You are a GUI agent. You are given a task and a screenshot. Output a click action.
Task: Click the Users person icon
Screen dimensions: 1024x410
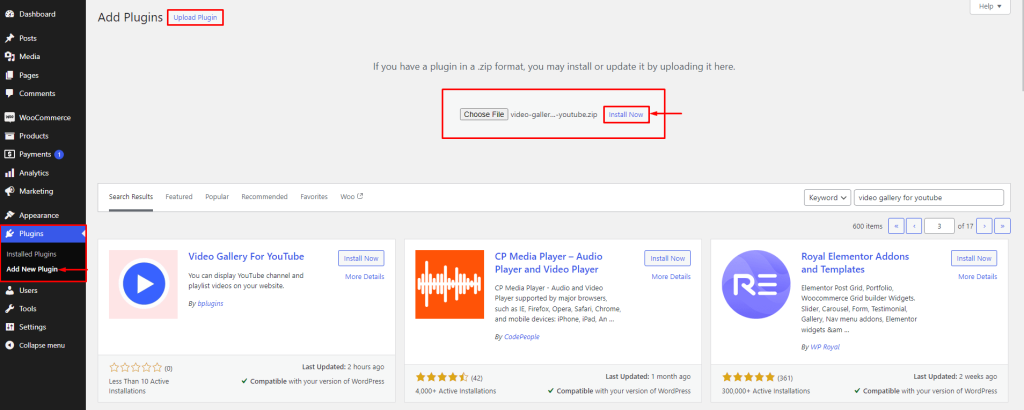point(10,291)
